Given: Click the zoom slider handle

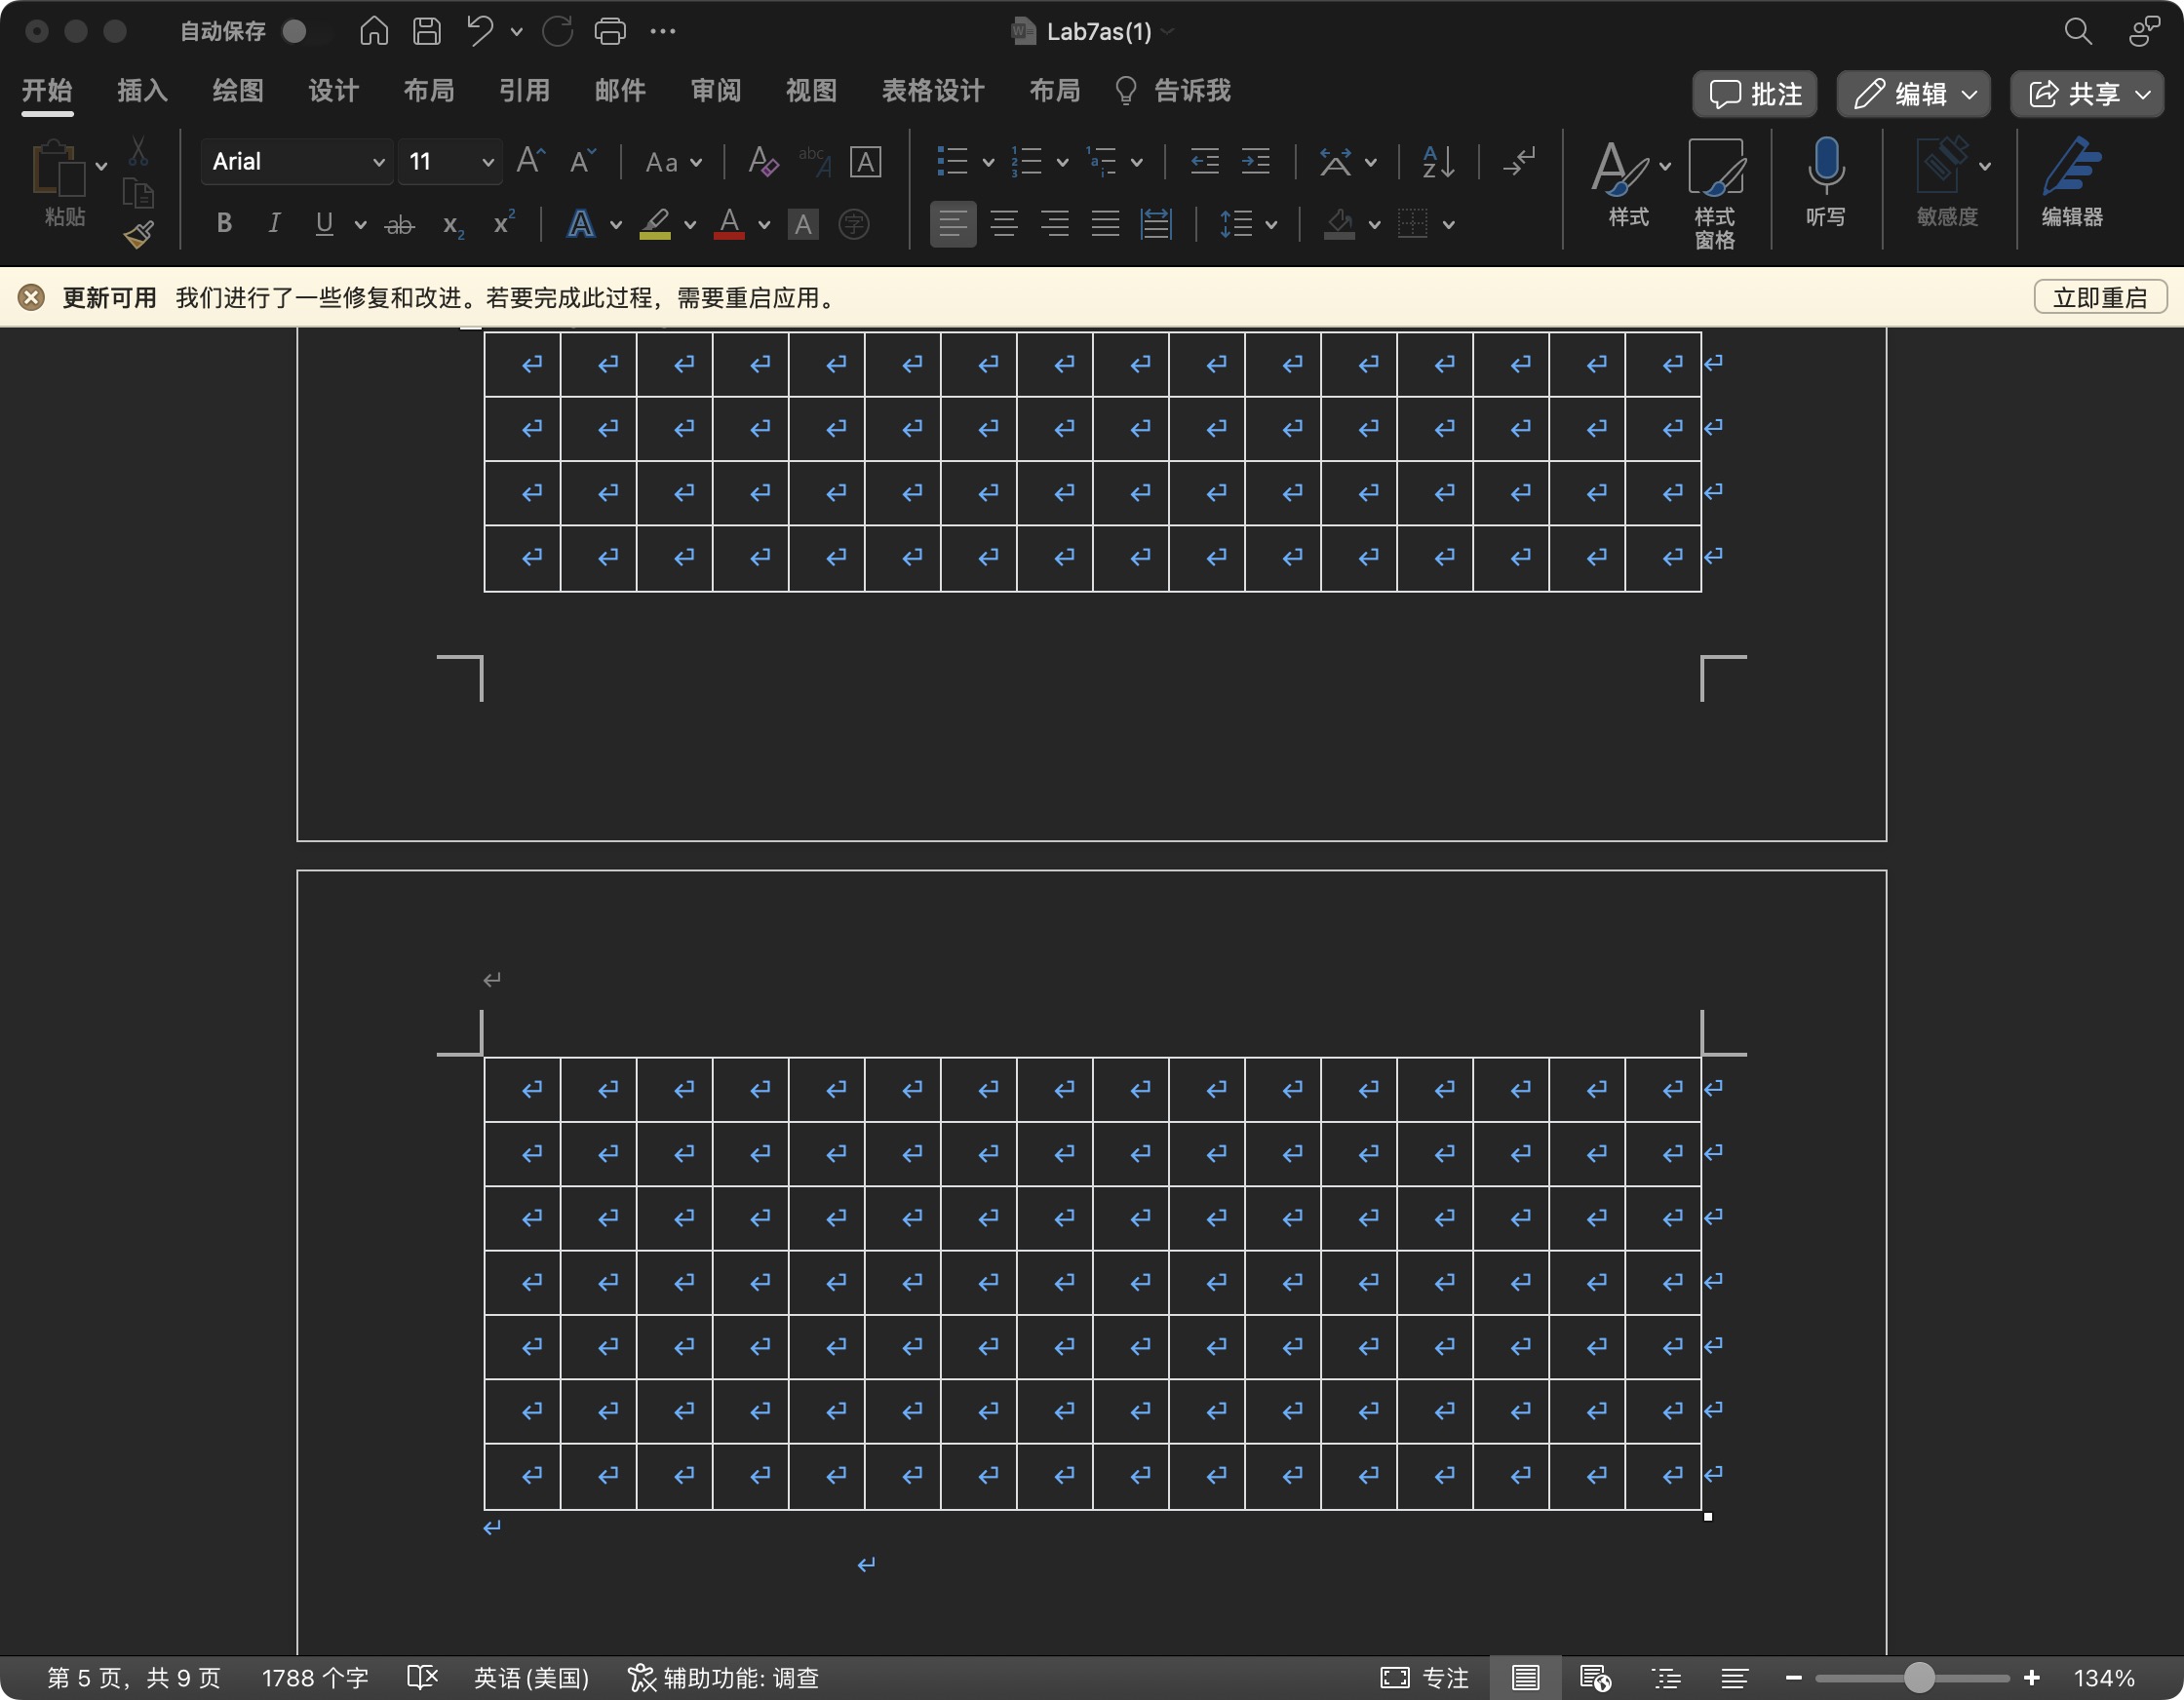Looking at the screenshot, I should click(x=1918, y=1677).
